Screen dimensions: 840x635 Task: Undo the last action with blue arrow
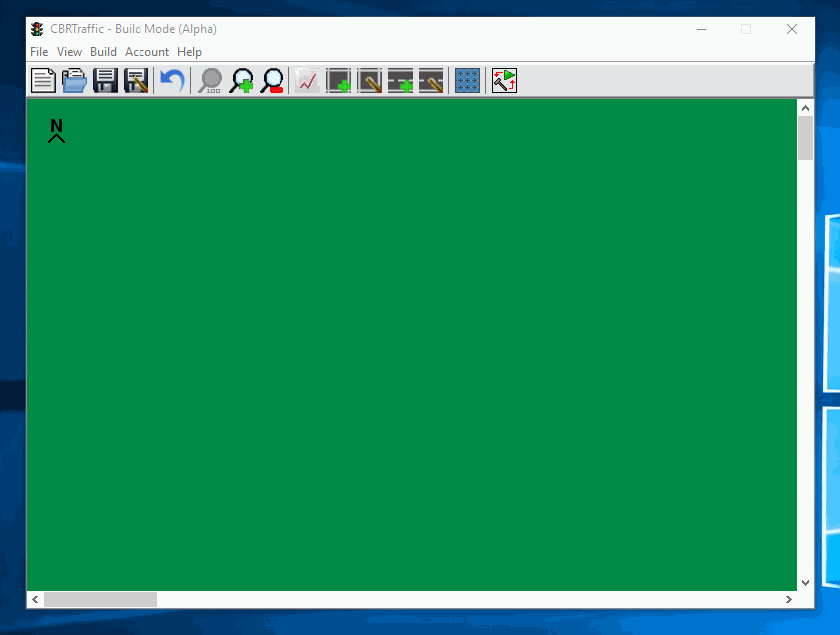click(x=172, y=81)
